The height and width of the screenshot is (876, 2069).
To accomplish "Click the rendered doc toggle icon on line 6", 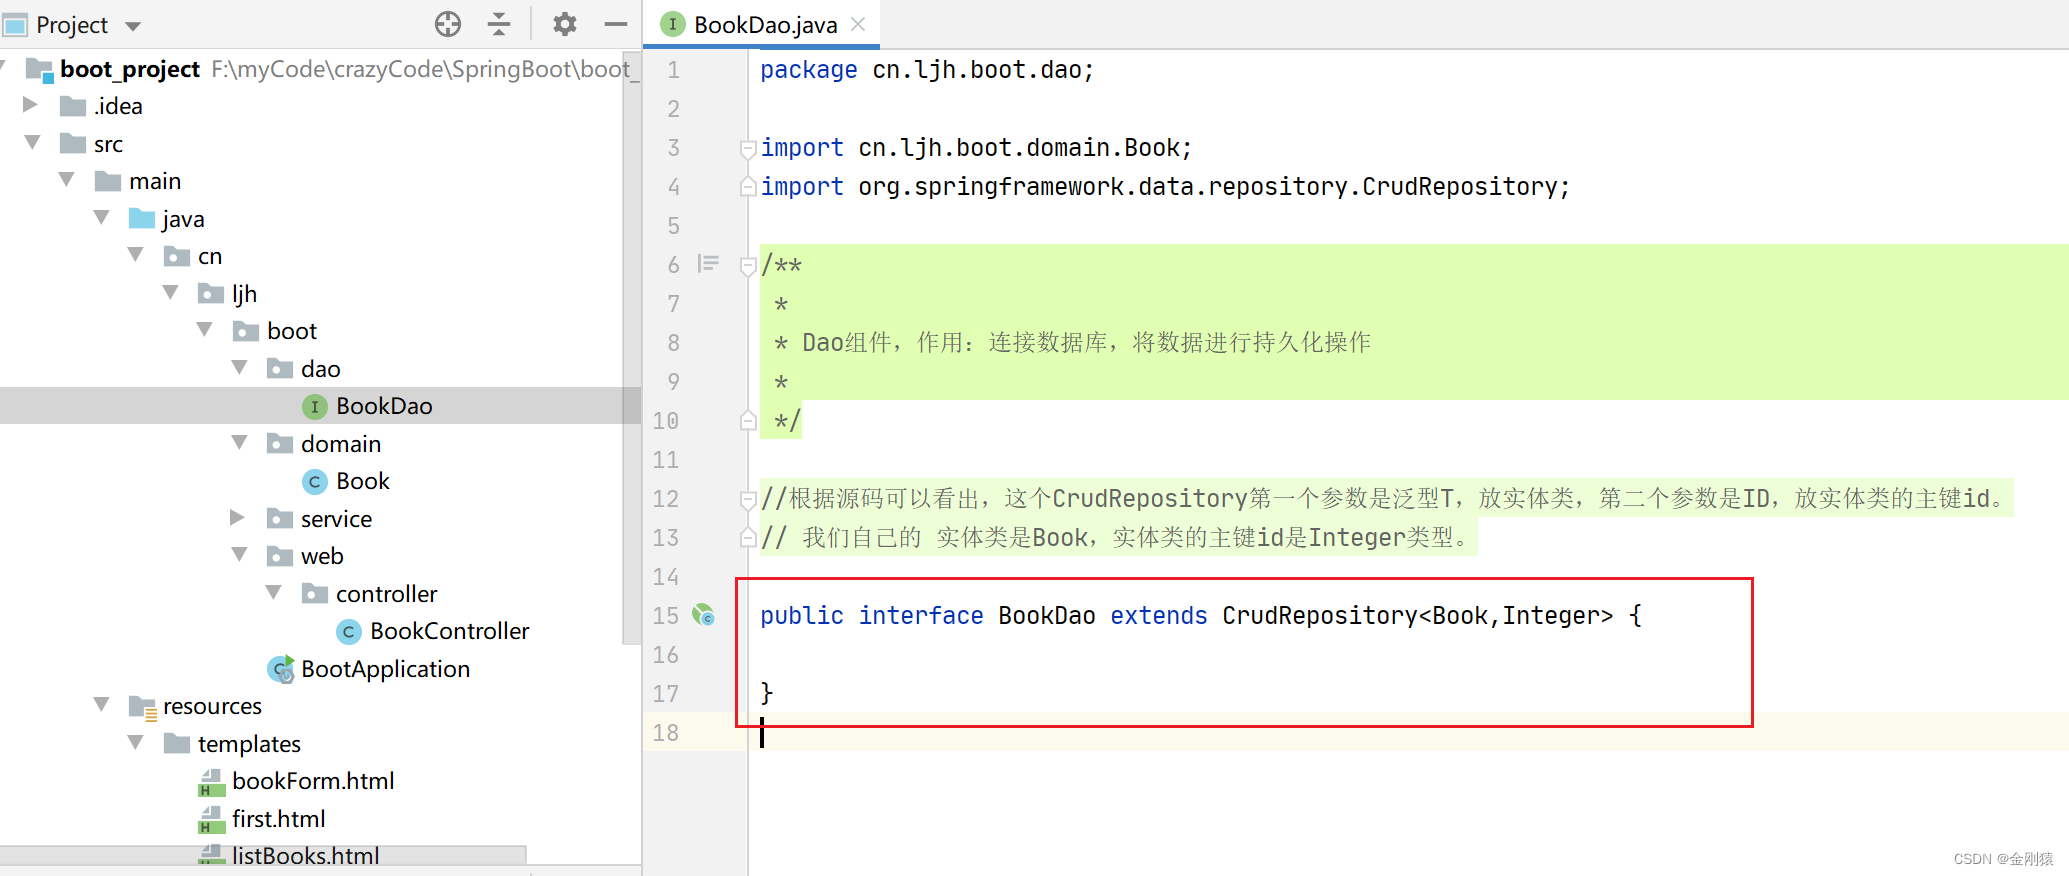I will click(x=708, y=264).
